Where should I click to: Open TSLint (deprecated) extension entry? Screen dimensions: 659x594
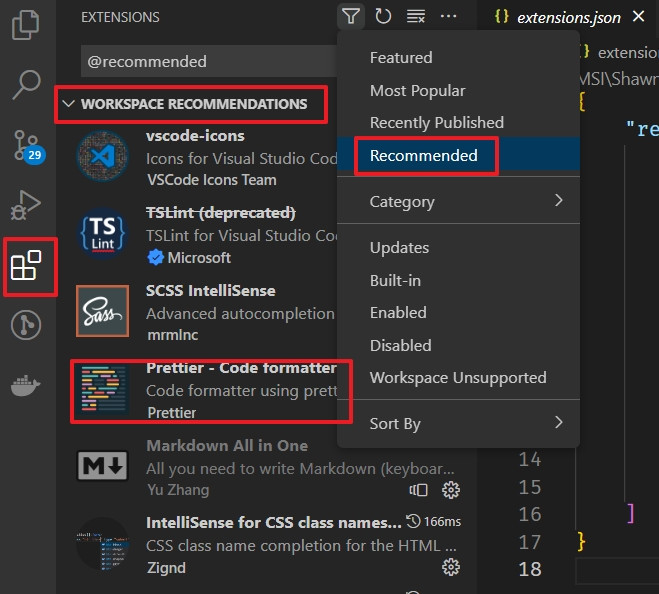coord(198,235)
